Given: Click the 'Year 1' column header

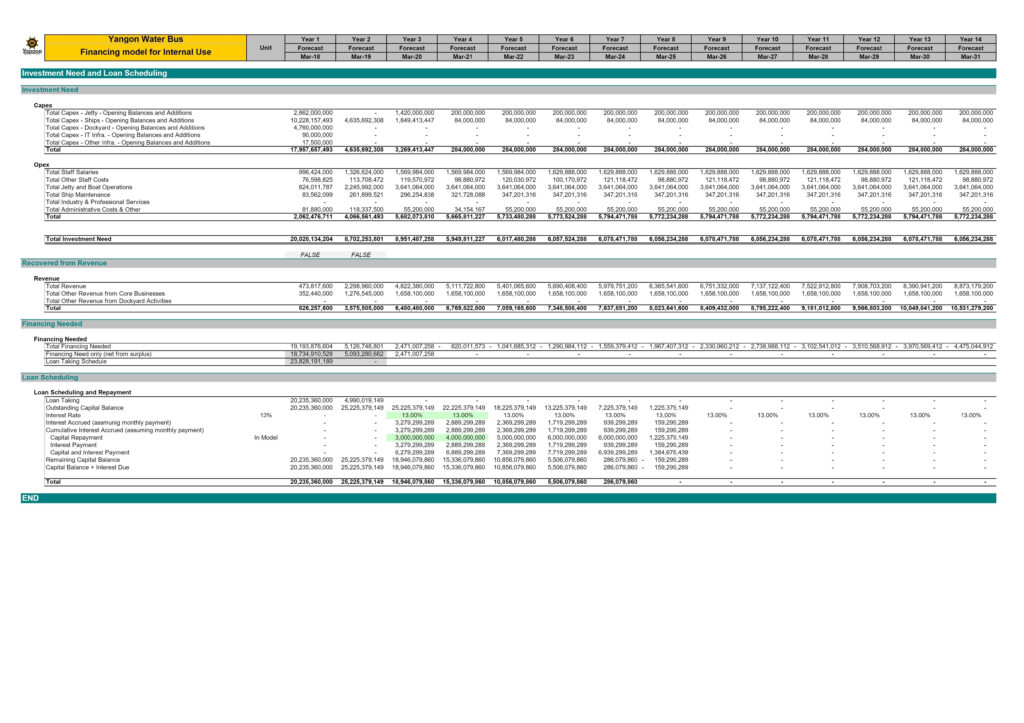Looking at the screenshot, I should 310,39.
